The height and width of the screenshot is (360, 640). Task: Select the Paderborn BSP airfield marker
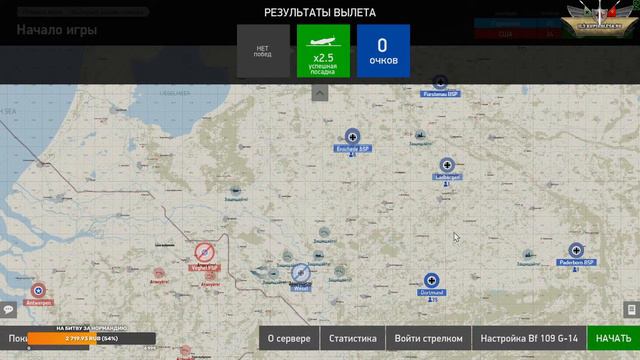[x=576, y=250]
